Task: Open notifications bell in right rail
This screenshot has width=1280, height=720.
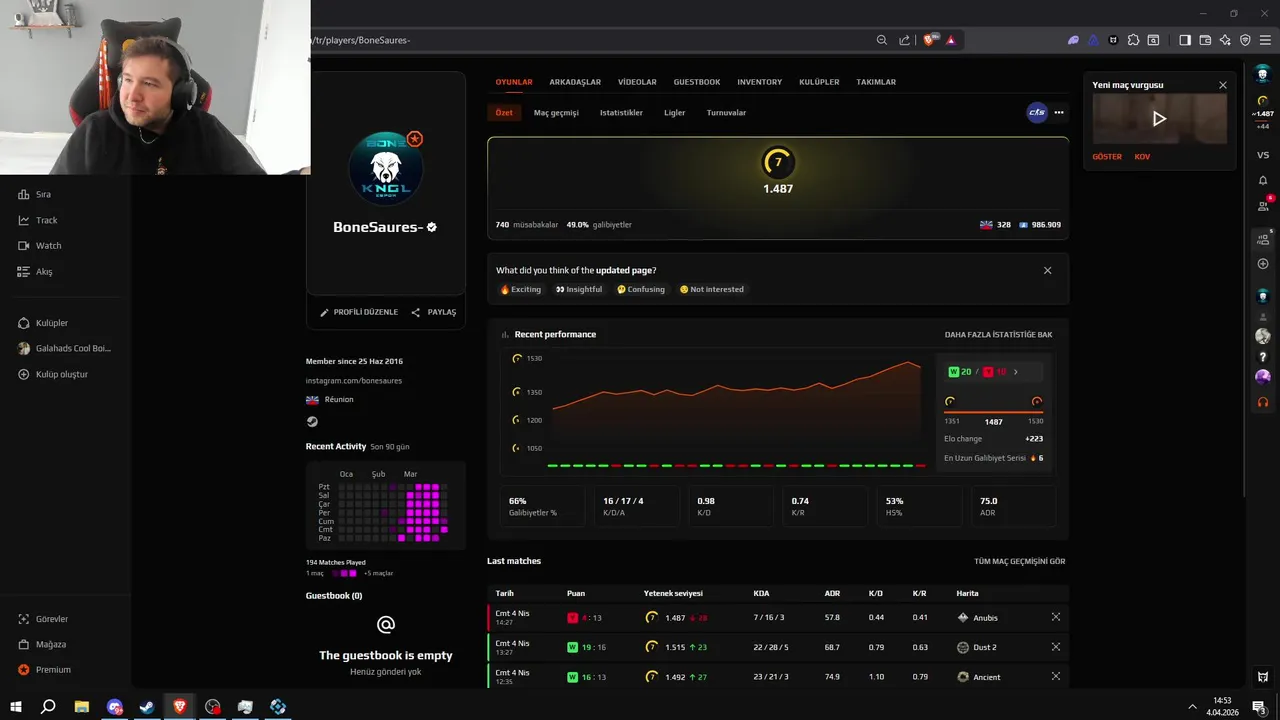Action: click(x=1263, y=181)
